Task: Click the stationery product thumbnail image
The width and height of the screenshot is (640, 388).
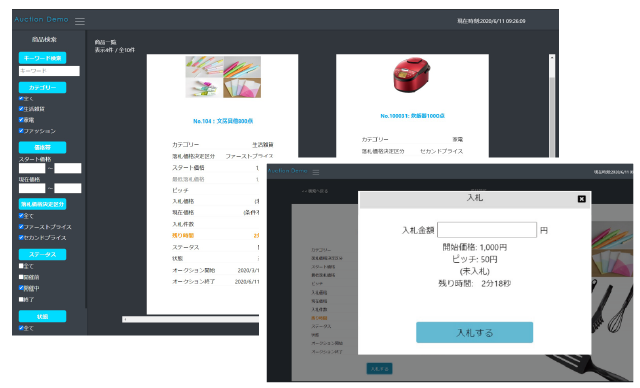Action: (x=223, y=77)
